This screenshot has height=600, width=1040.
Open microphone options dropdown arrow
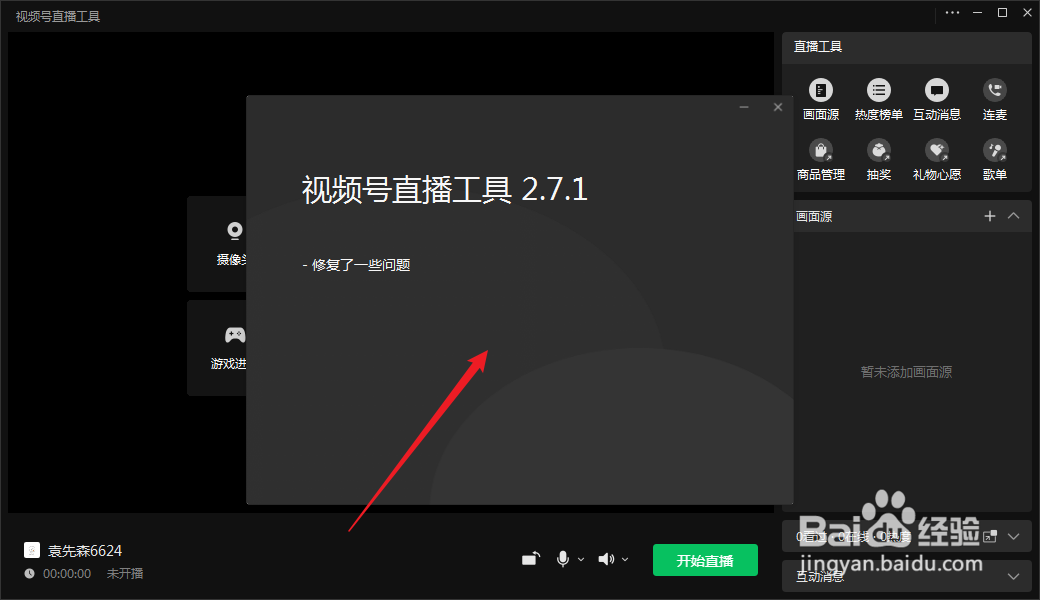(x=581, y=560)
